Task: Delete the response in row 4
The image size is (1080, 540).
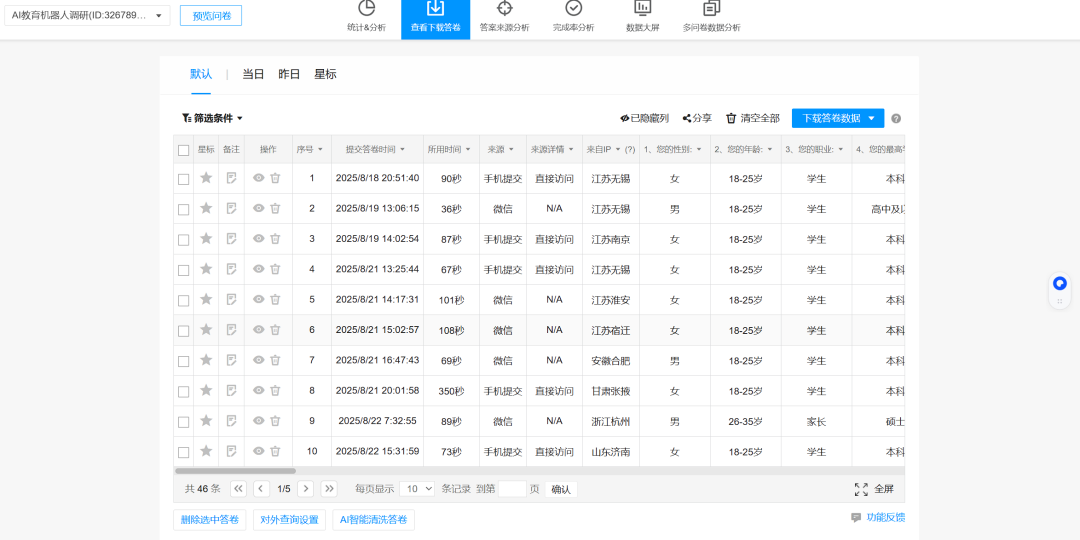Action: 276,269
